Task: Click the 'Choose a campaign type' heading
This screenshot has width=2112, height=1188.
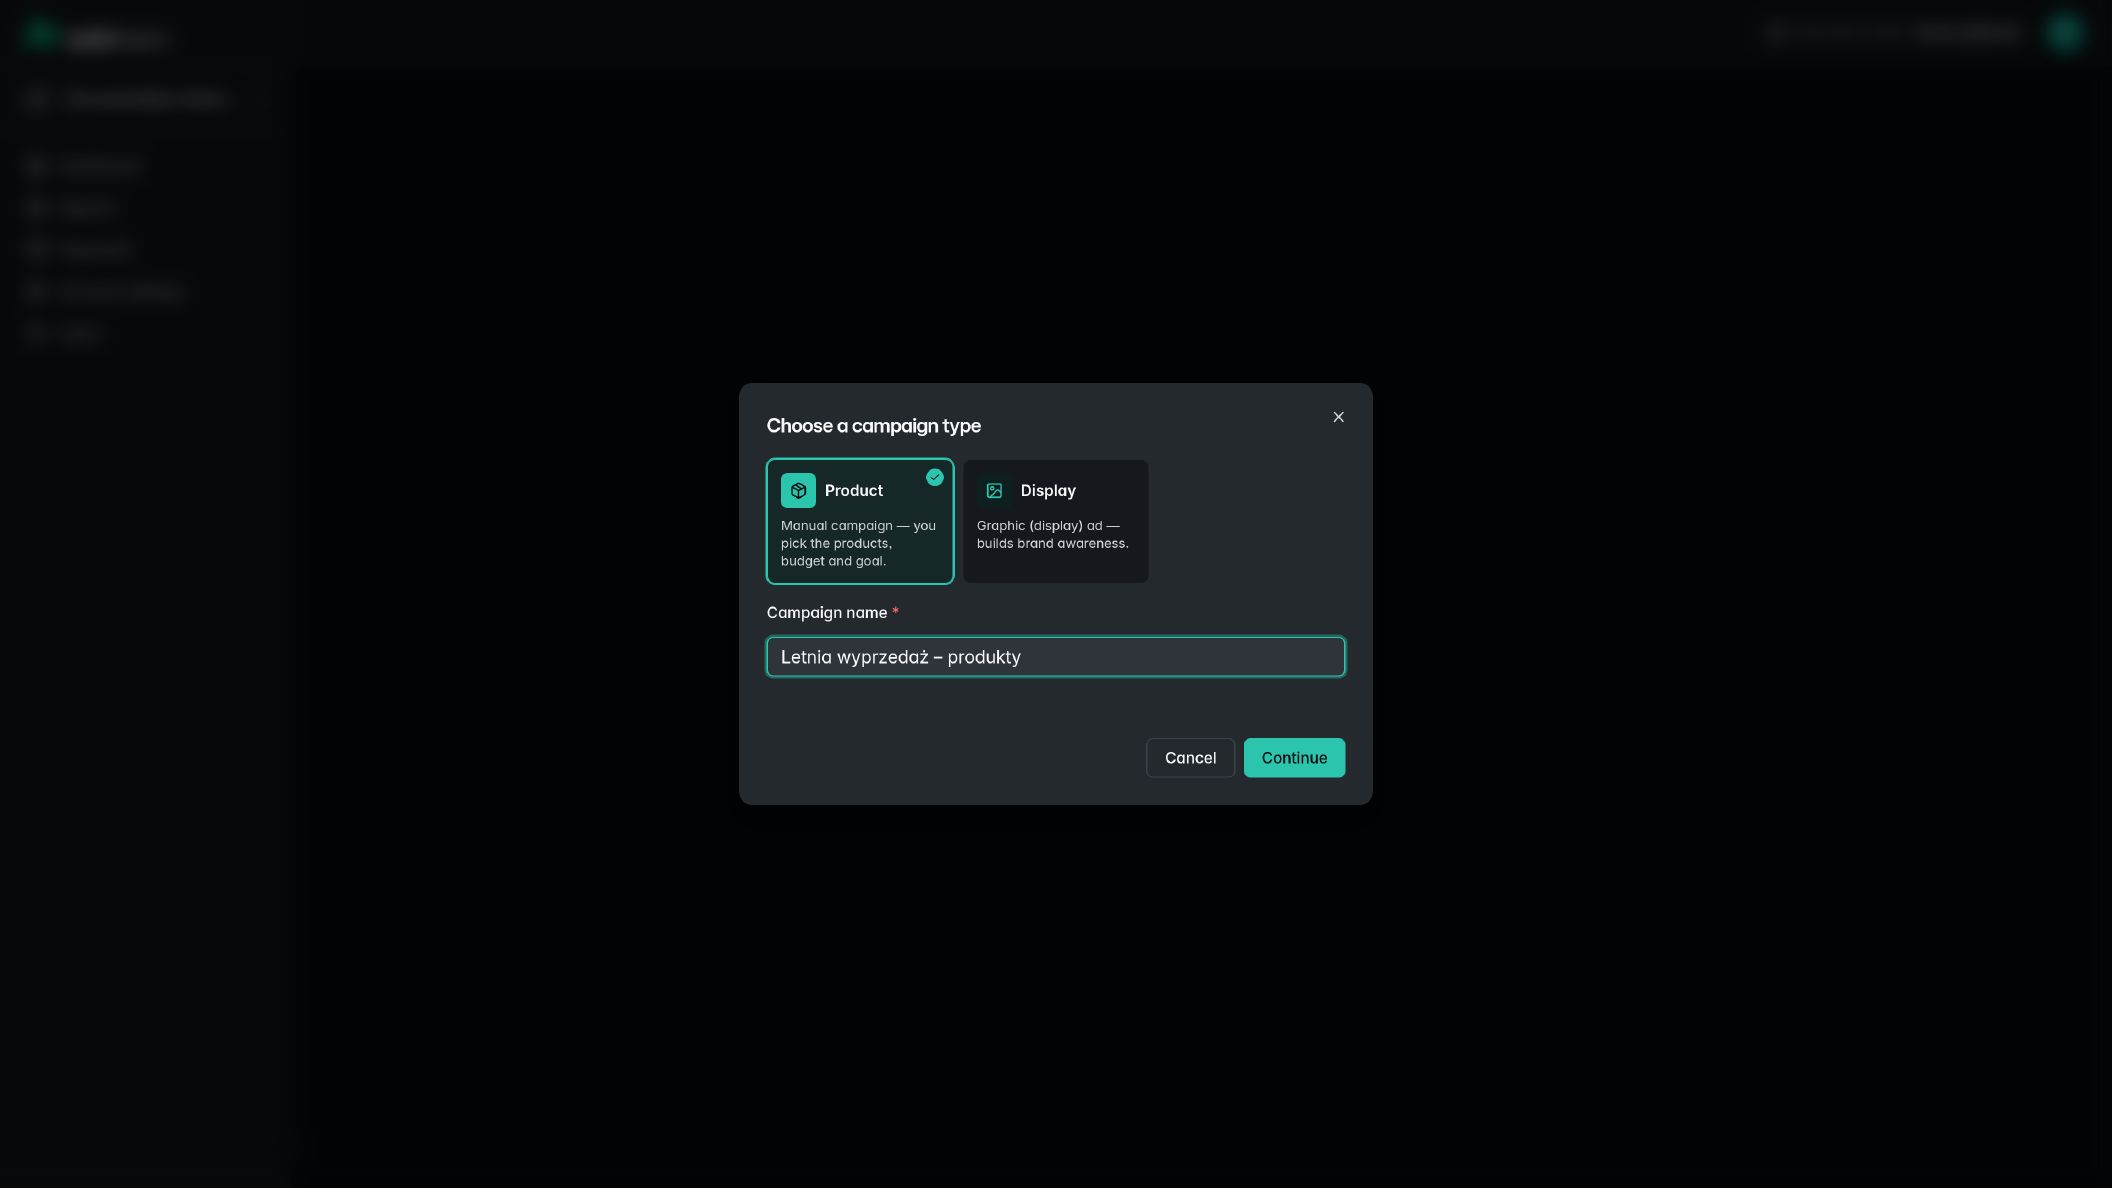Action: pyautogui.click(x=874, y=426)
